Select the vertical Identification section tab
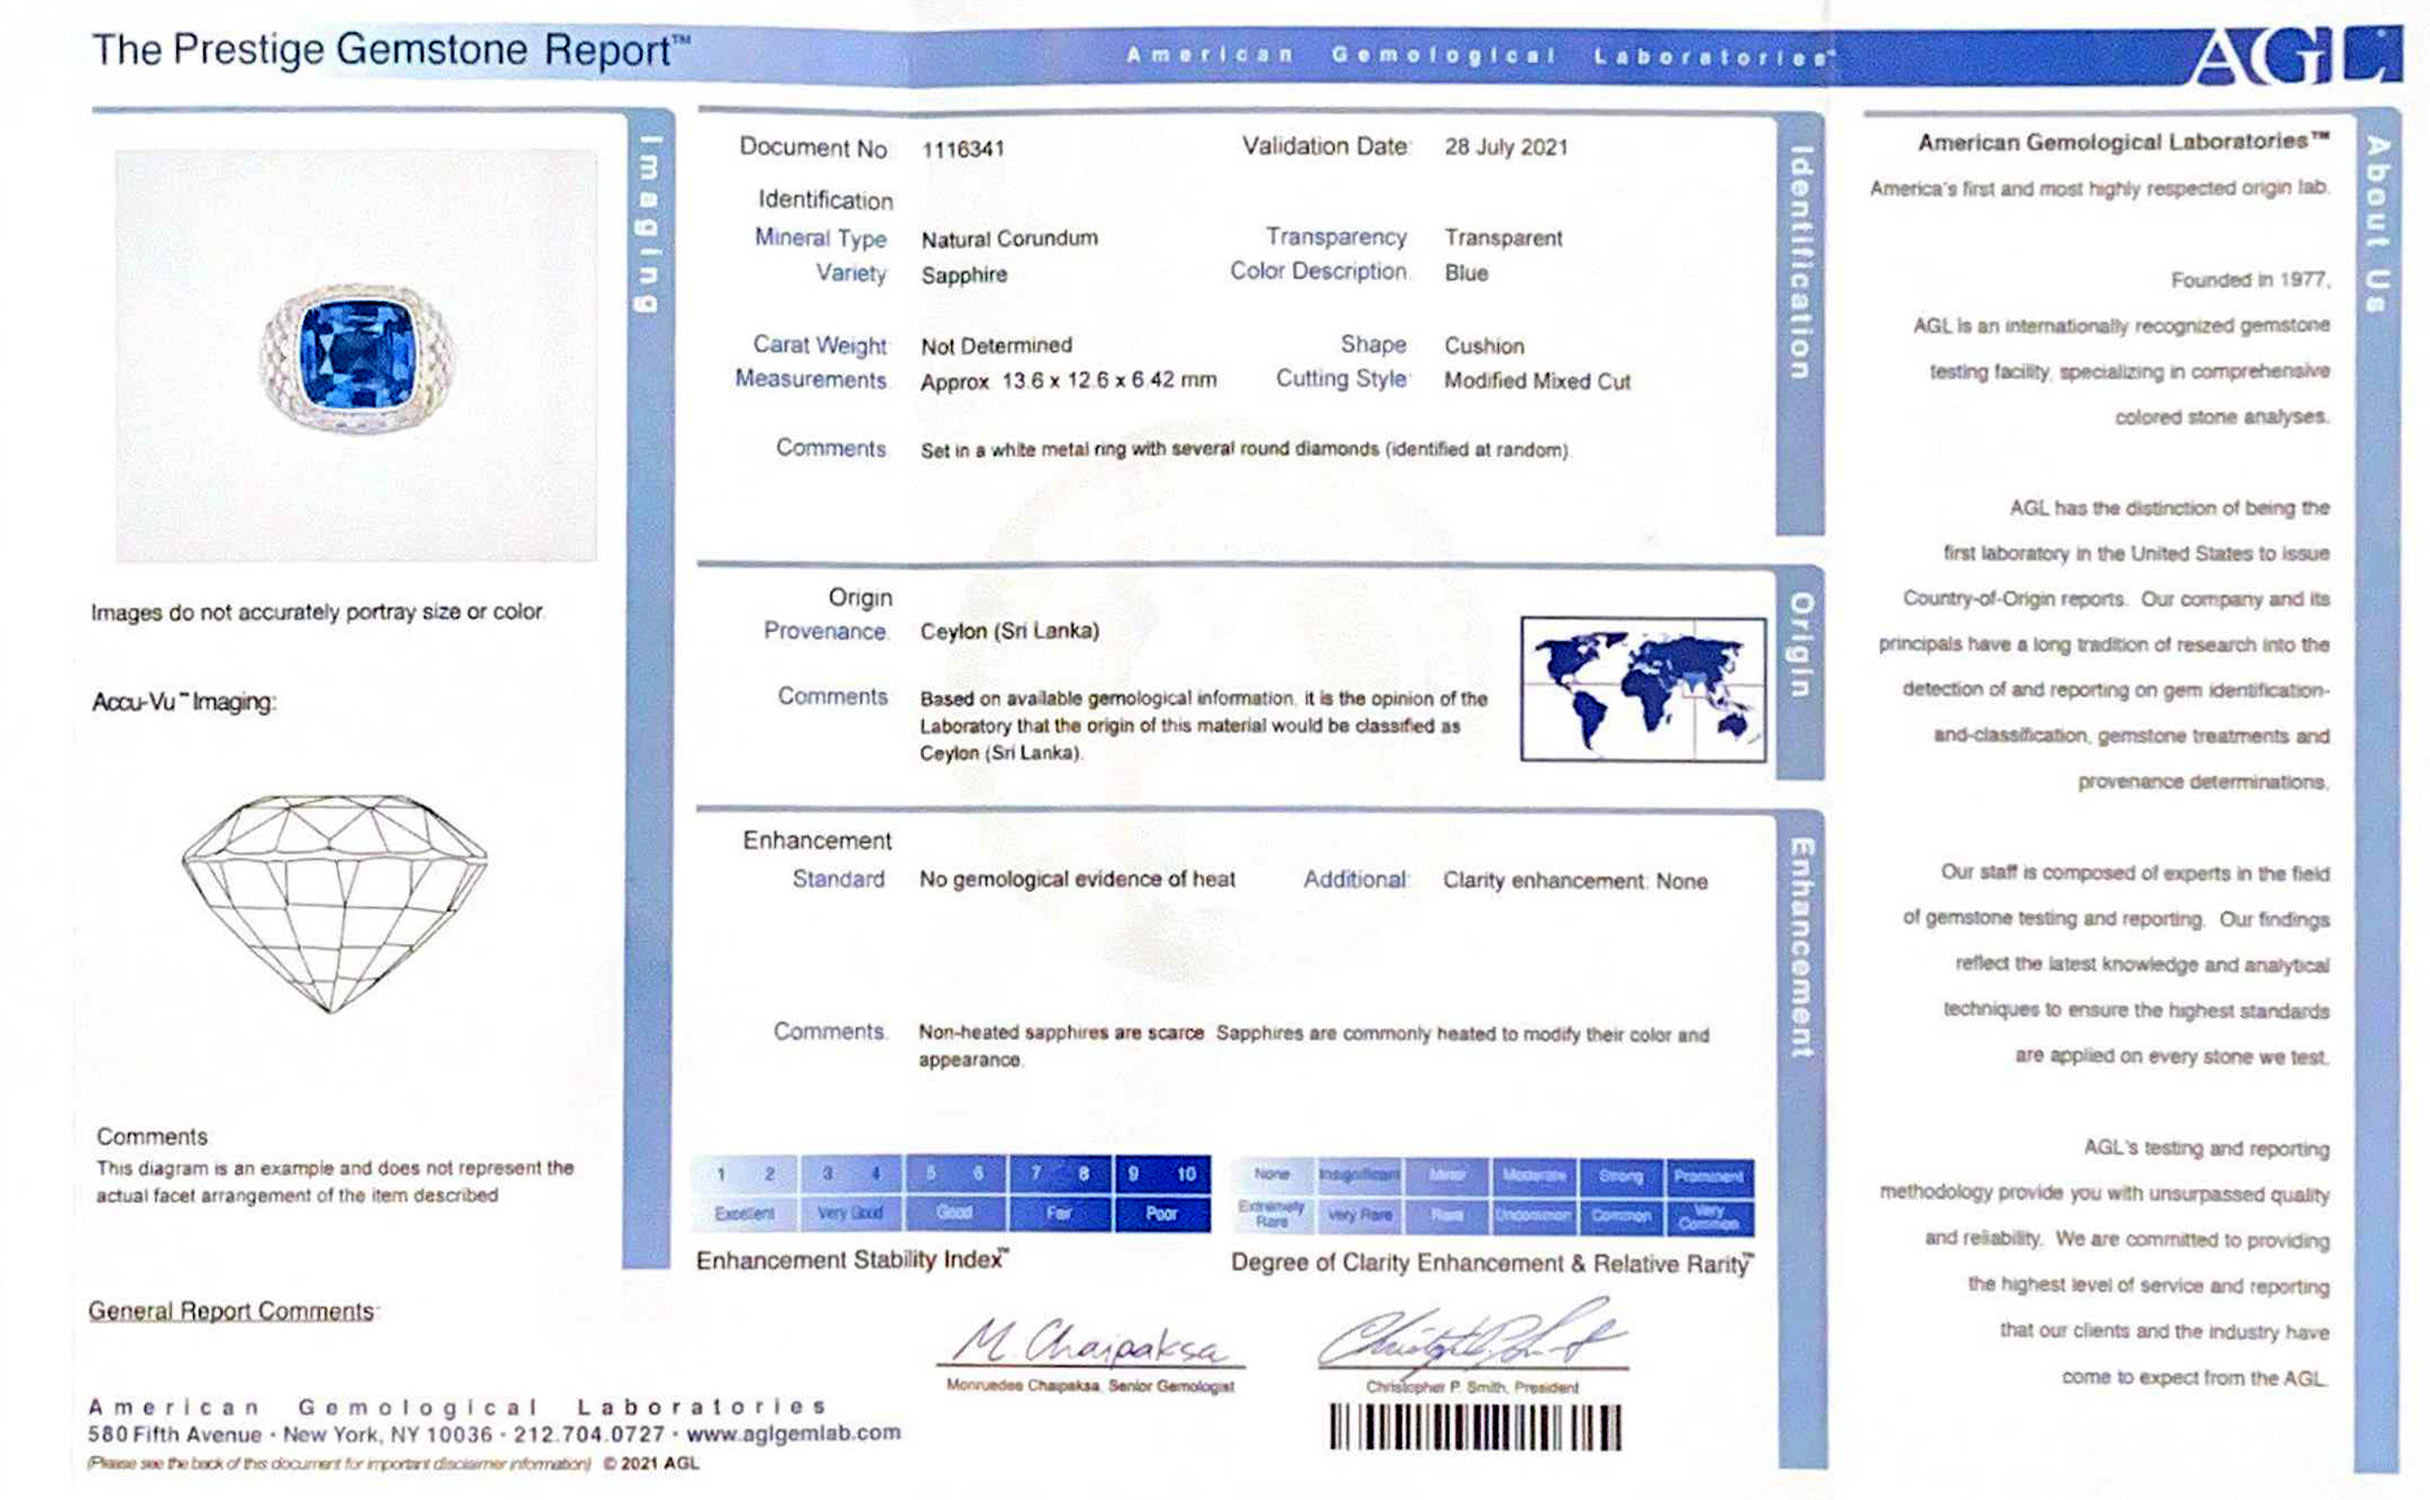2430x1500 pixels. pos(1799,263)
